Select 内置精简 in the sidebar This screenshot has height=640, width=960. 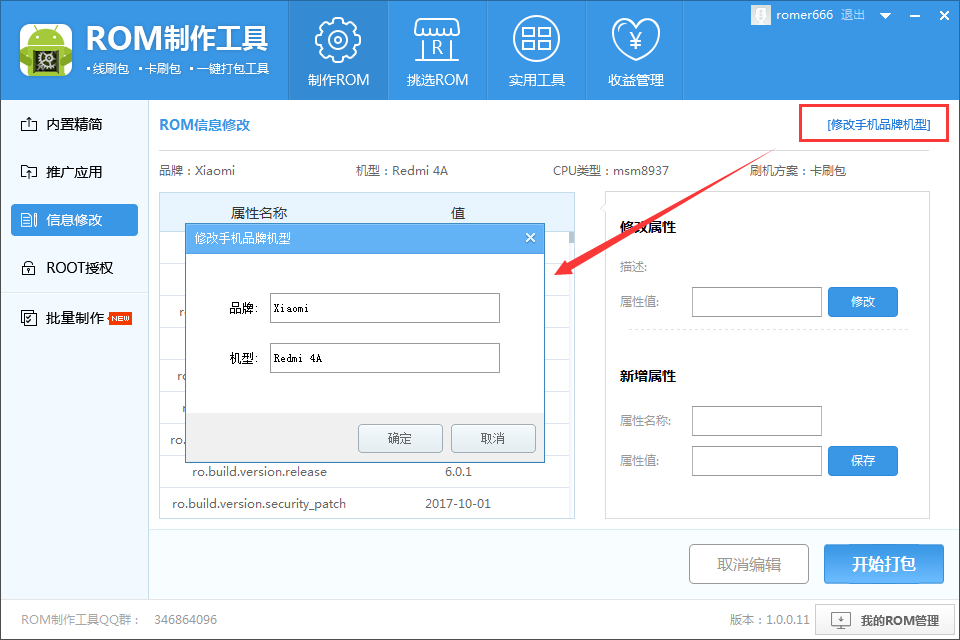tap(74, 124)
